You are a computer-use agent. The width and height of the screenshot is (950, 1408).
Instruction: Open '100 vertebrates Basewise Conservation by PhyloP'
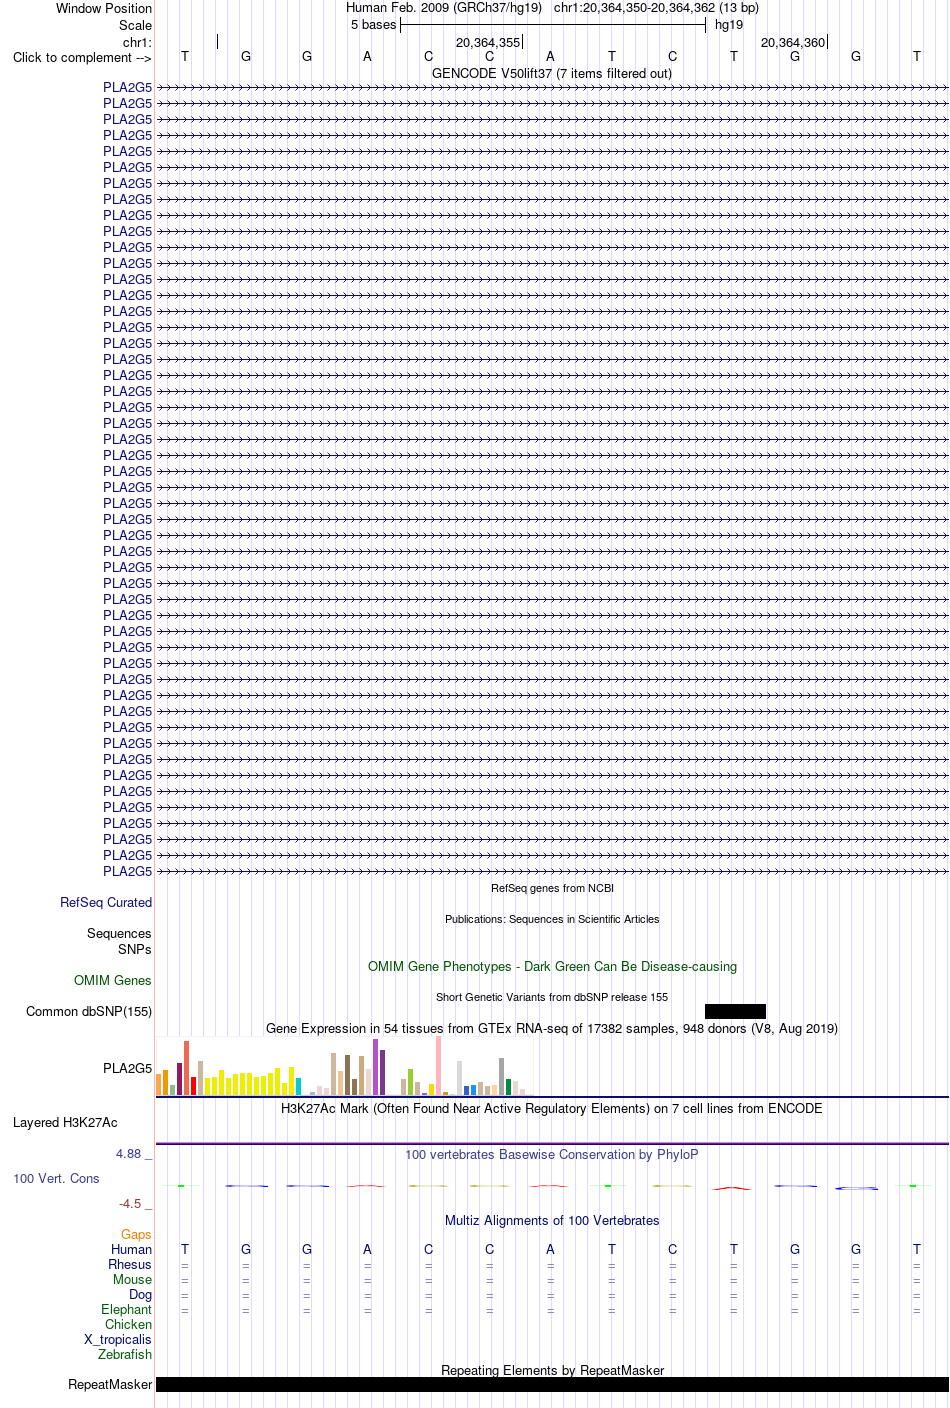(x=552, y=1154)
